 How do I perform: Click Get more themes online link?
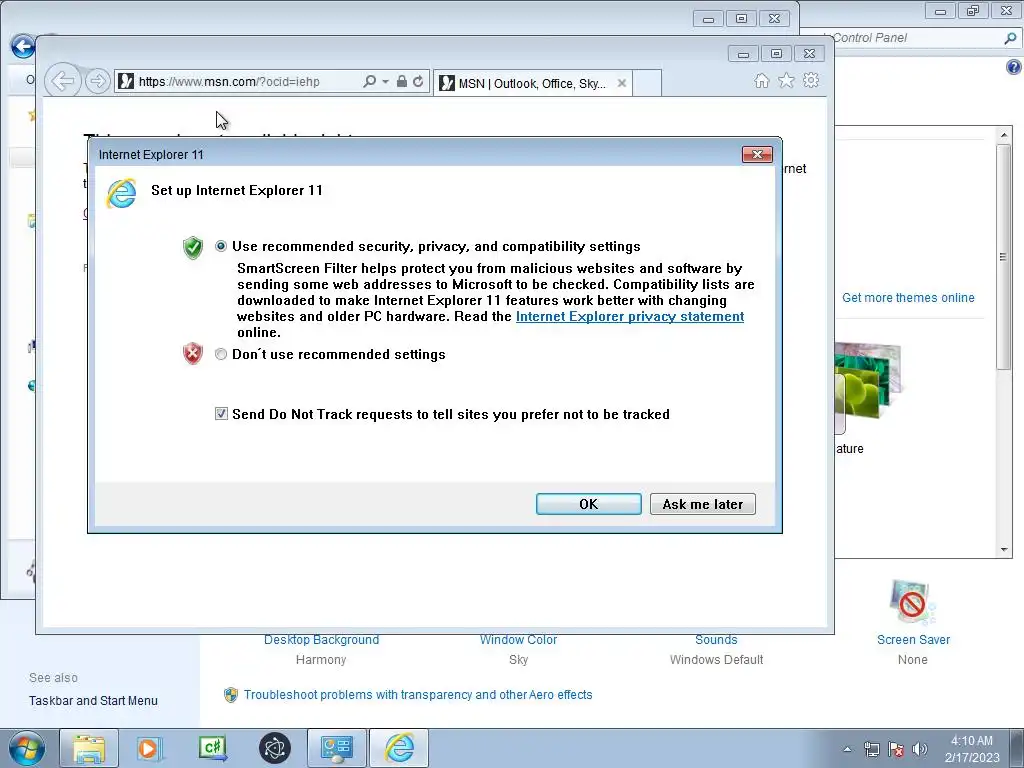click(908, 298)
